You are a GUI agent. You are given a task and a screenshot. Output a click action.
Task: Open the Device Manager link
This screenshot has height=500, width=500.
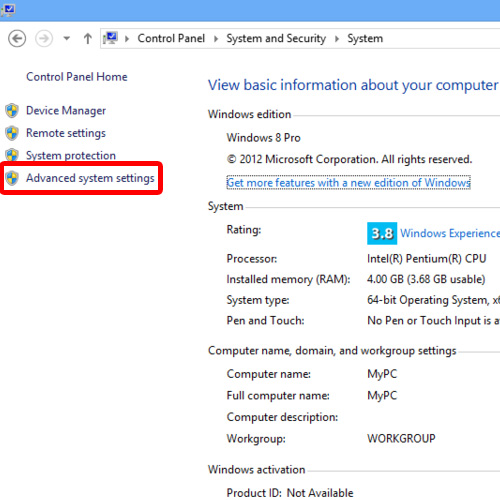tap(66, 111)
